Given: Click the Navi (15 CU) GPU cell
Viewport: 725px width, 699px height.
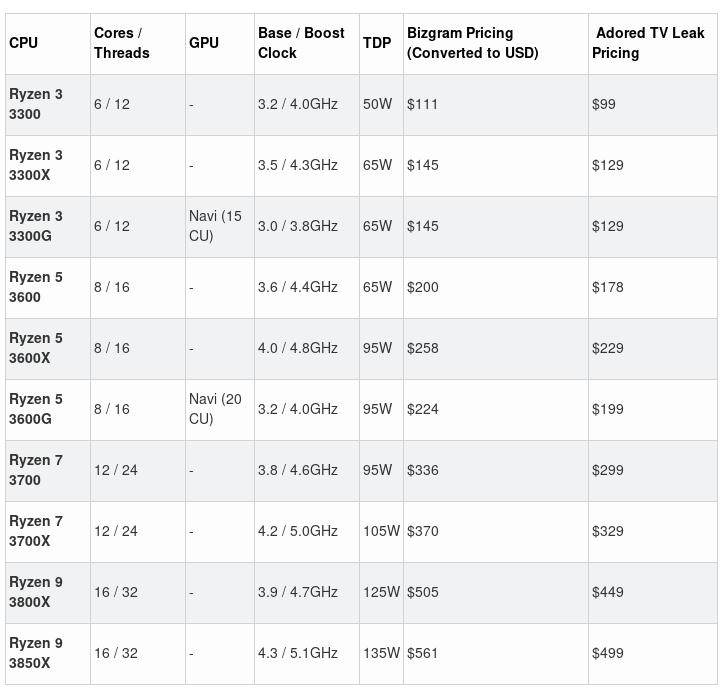Looking at the screenshot, I should coord(215,226).
